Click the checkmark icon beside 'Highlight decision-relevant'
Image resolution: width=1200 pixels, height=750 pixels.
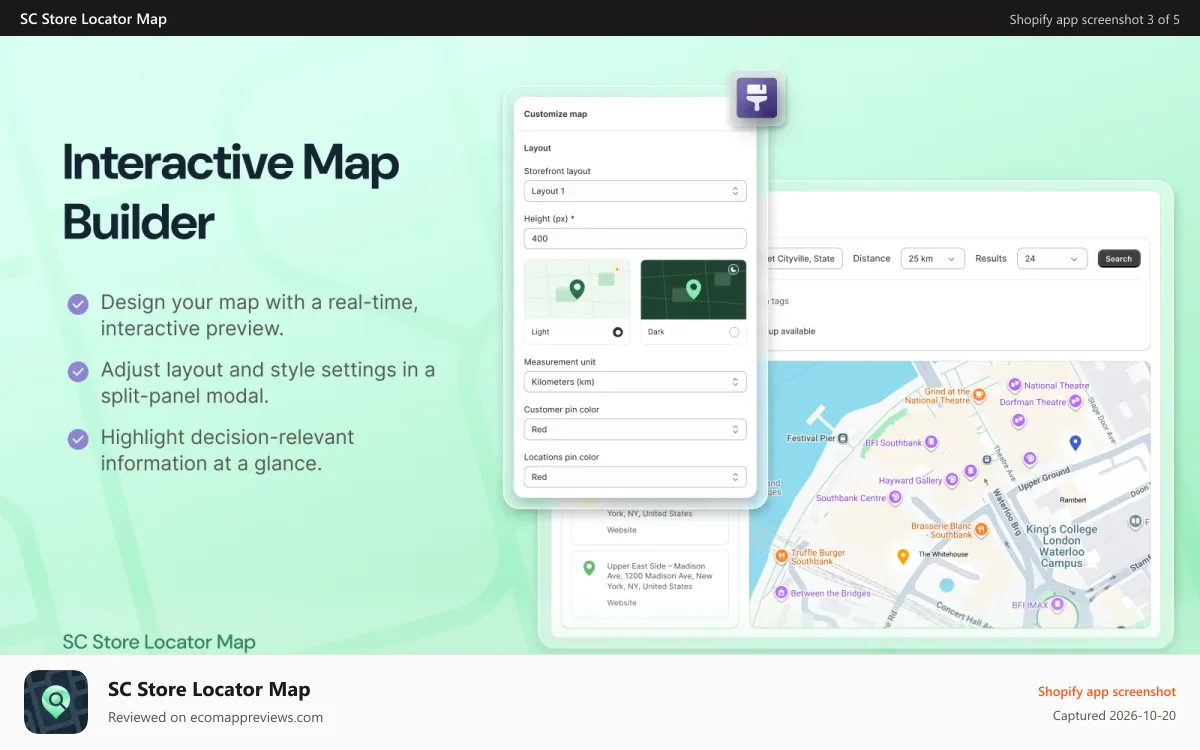(x=78, y=440)
